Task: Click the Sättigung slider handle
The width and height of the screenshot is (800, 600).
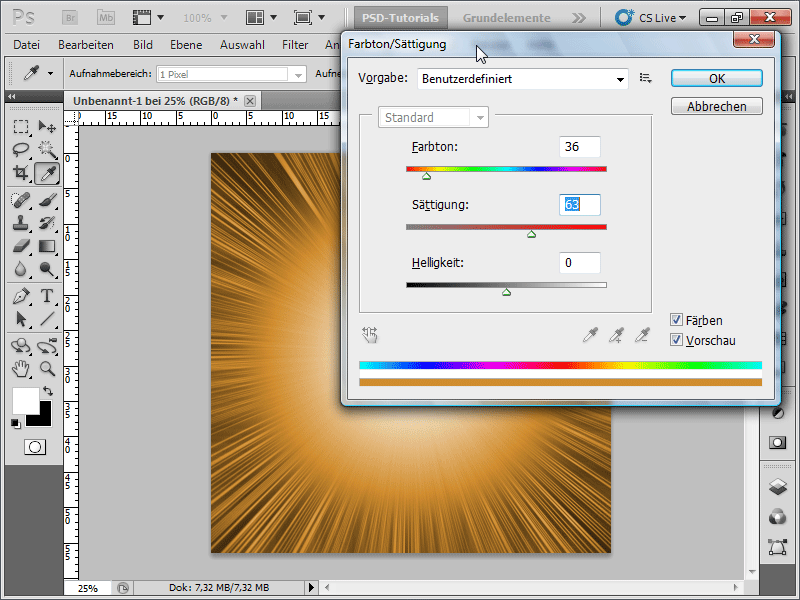Action: tap(531, 234)
